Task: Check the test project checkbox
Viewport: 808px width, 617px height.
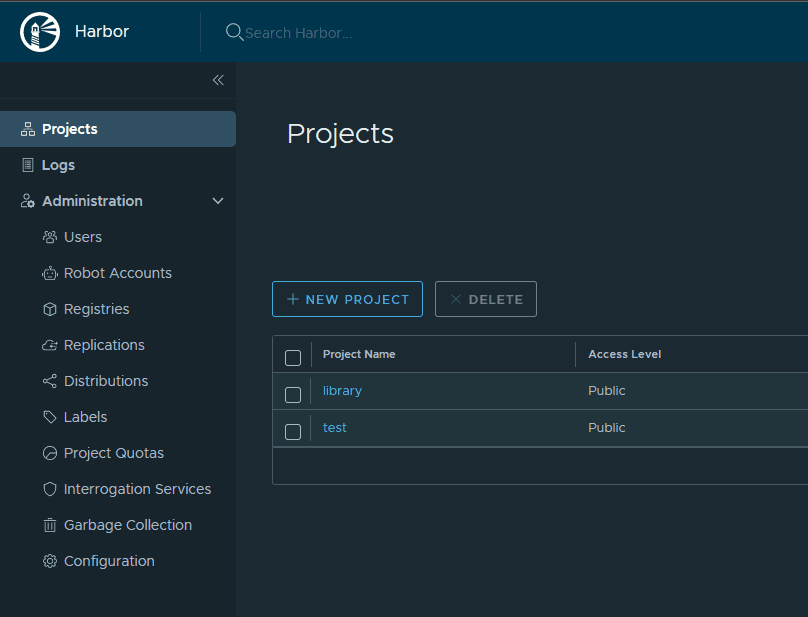Action: tap(293, 431)
